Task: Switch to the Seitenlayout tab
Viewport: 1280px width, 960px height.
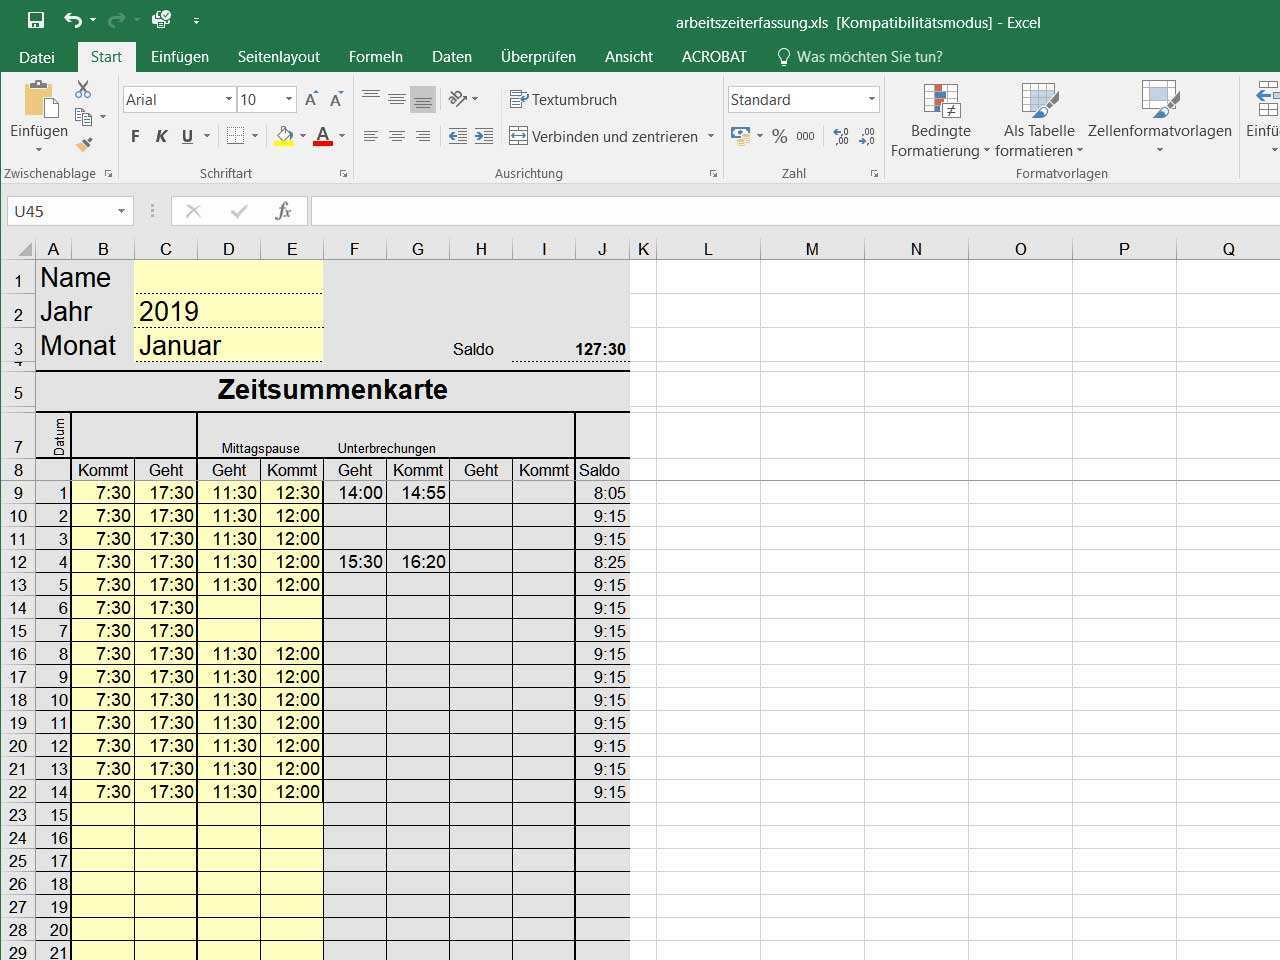Action: coord(278,56)
